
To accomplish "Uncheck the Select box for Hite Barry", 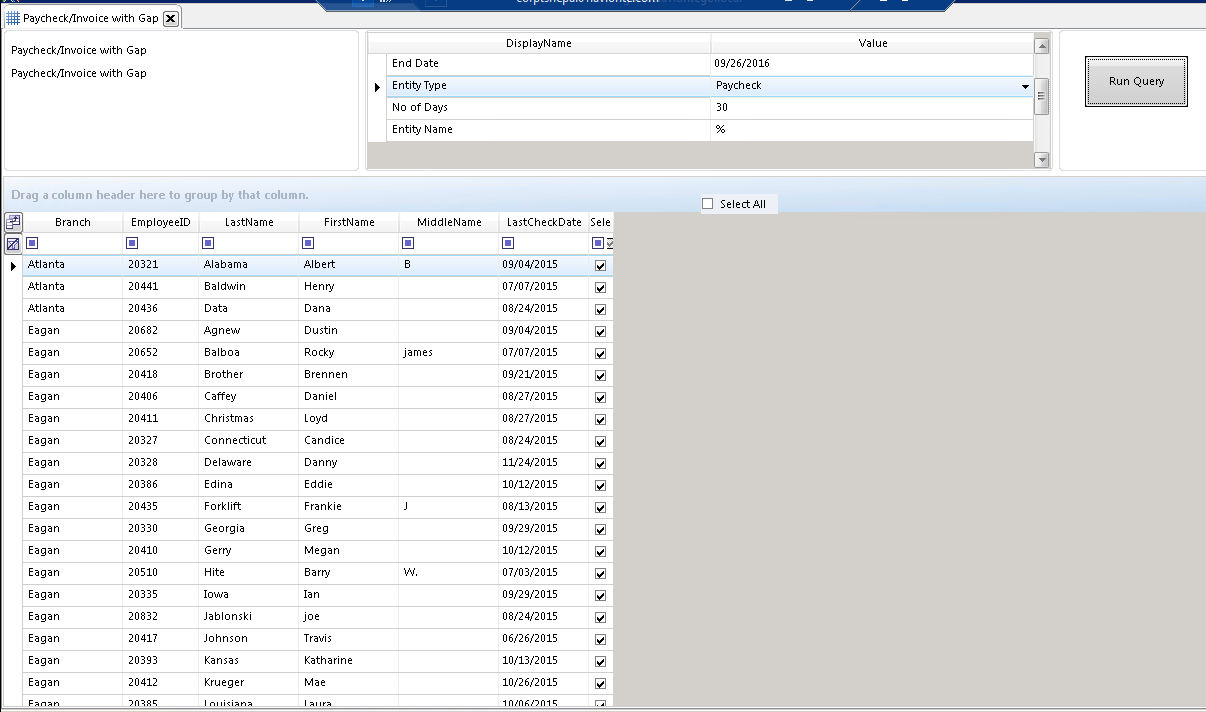I will [x=600, y=574].
